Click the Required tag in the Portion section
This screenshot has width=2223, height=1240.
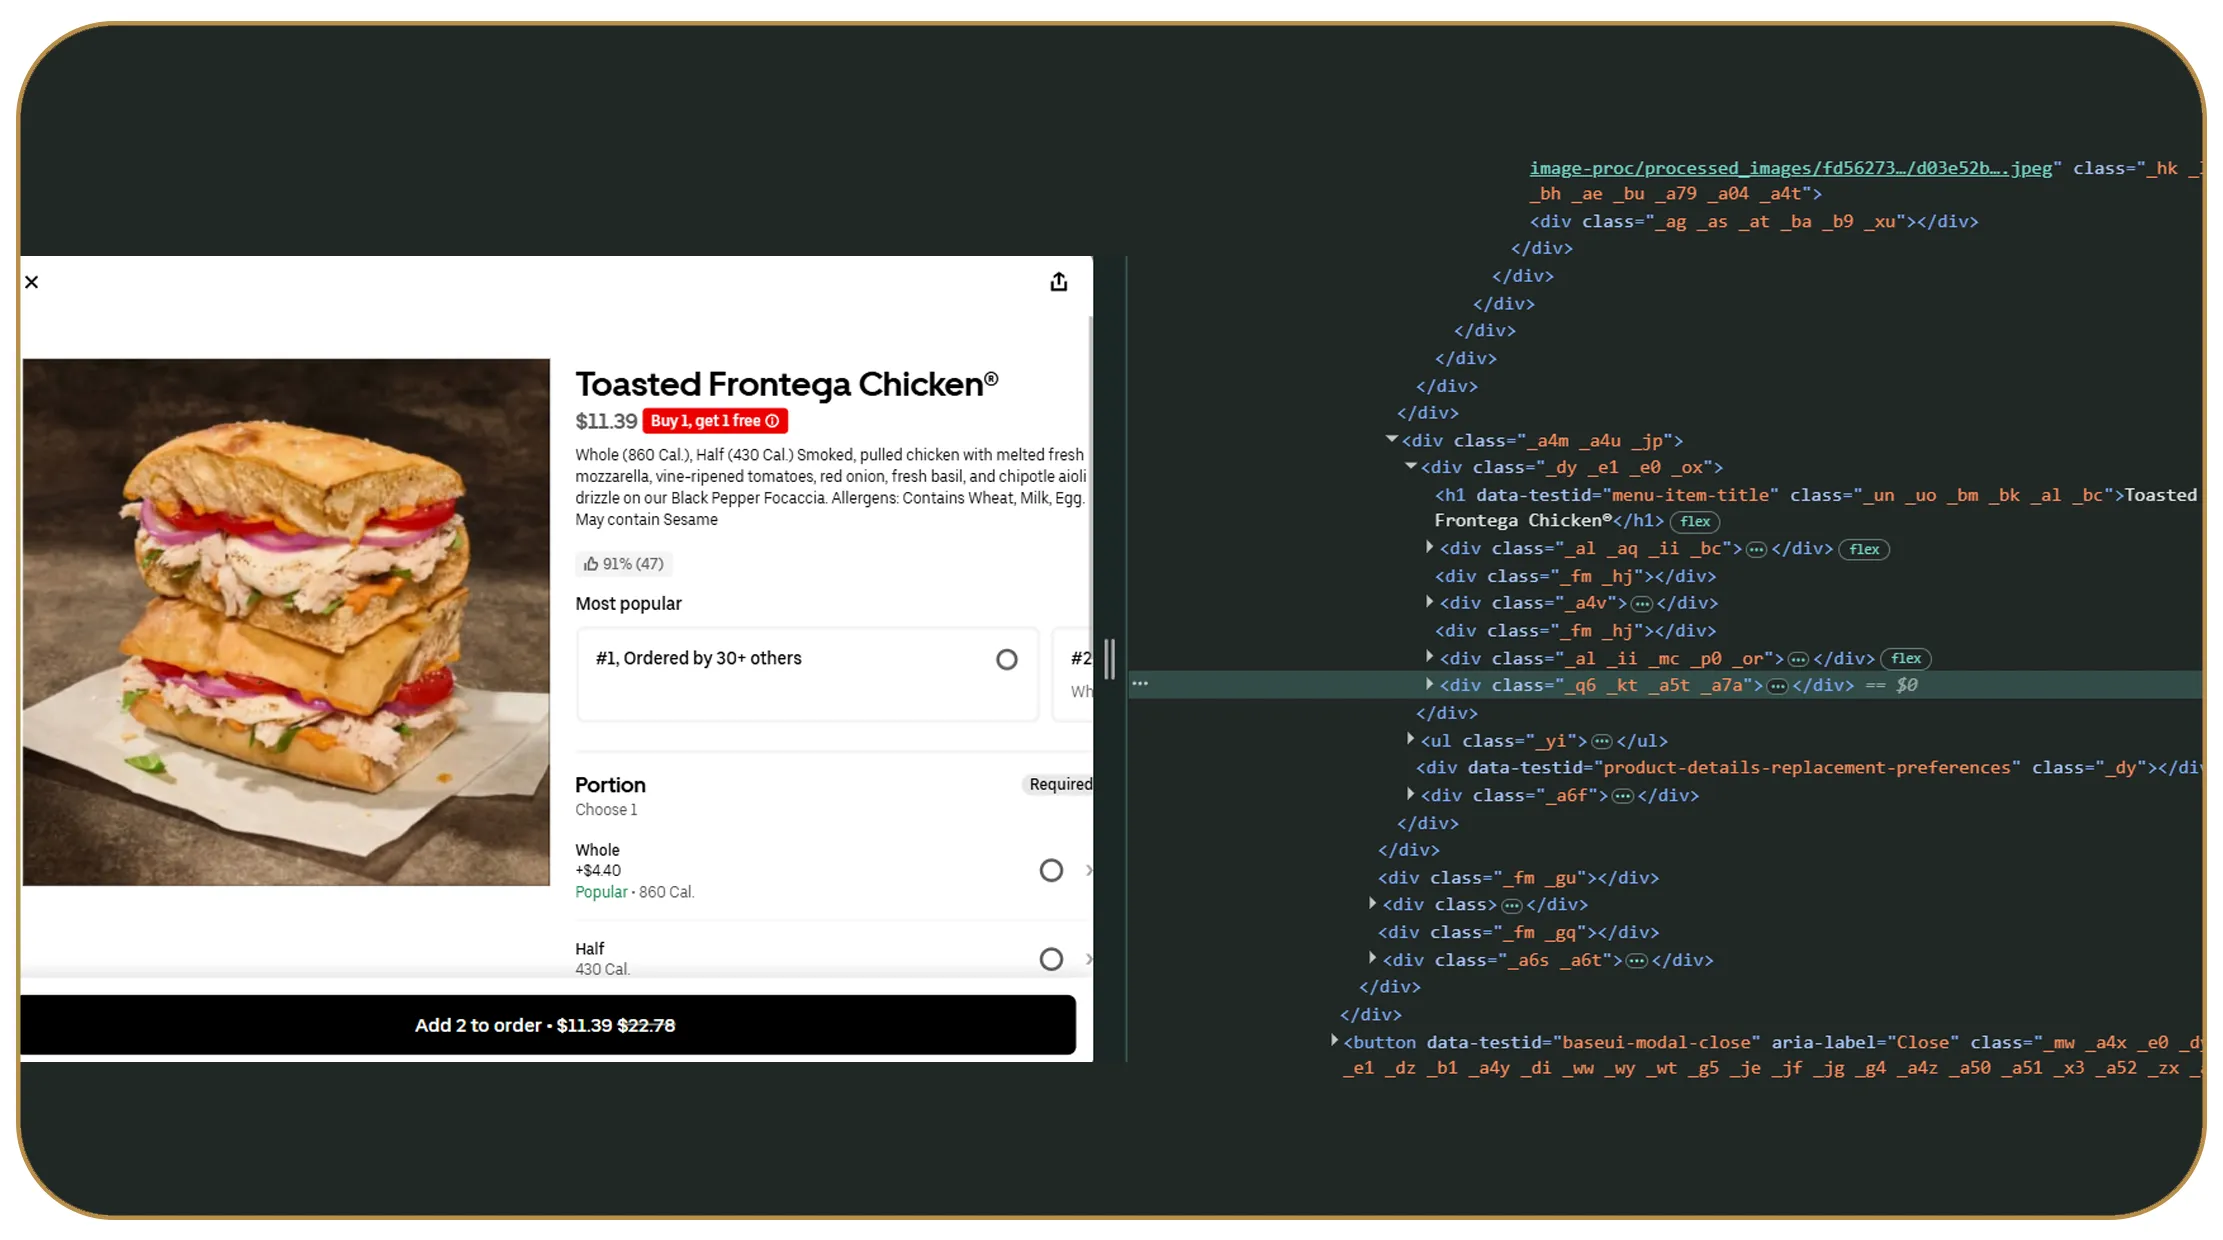1060,784
